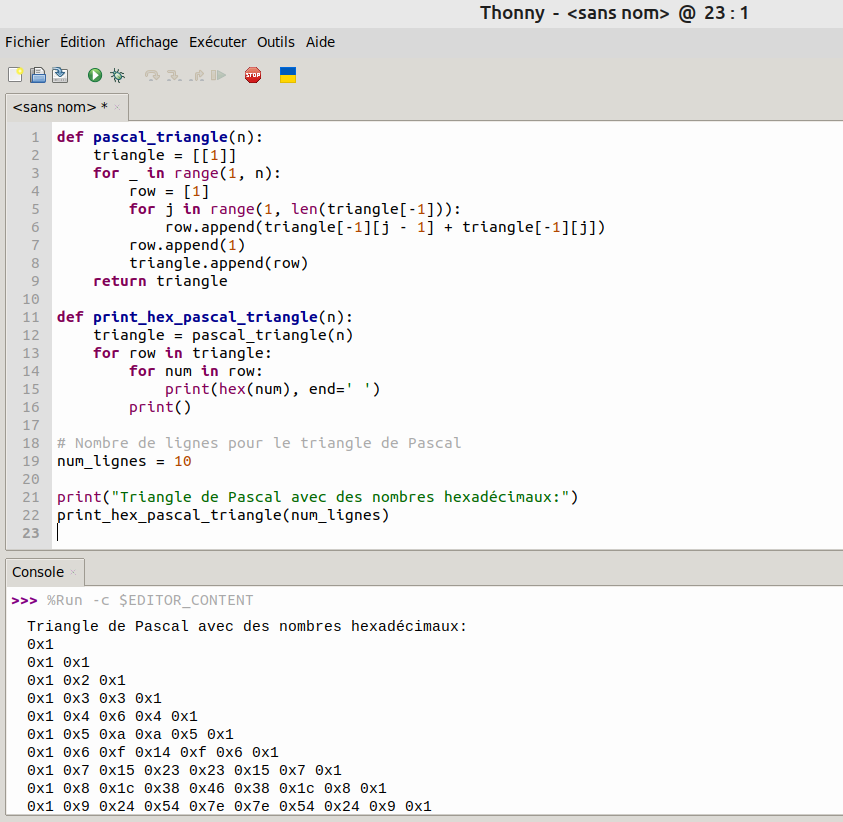Run the current script with green play icon
Viewport: 843px width, 822px height.
click(x=95, y=75)
